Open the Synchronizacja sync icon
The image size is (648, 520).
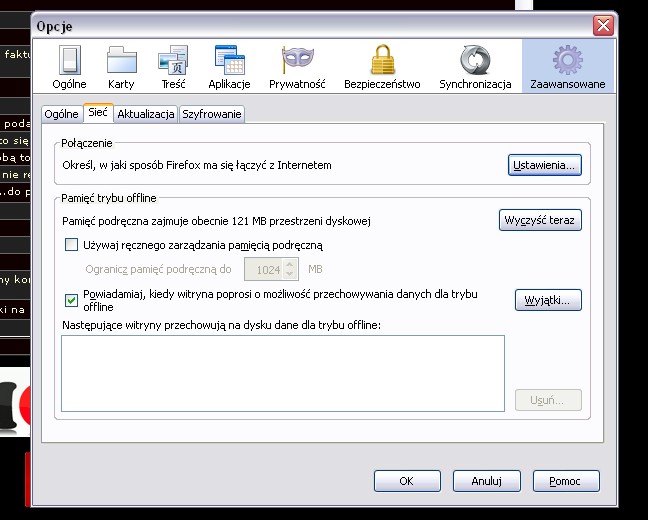(x=475, y=61)
